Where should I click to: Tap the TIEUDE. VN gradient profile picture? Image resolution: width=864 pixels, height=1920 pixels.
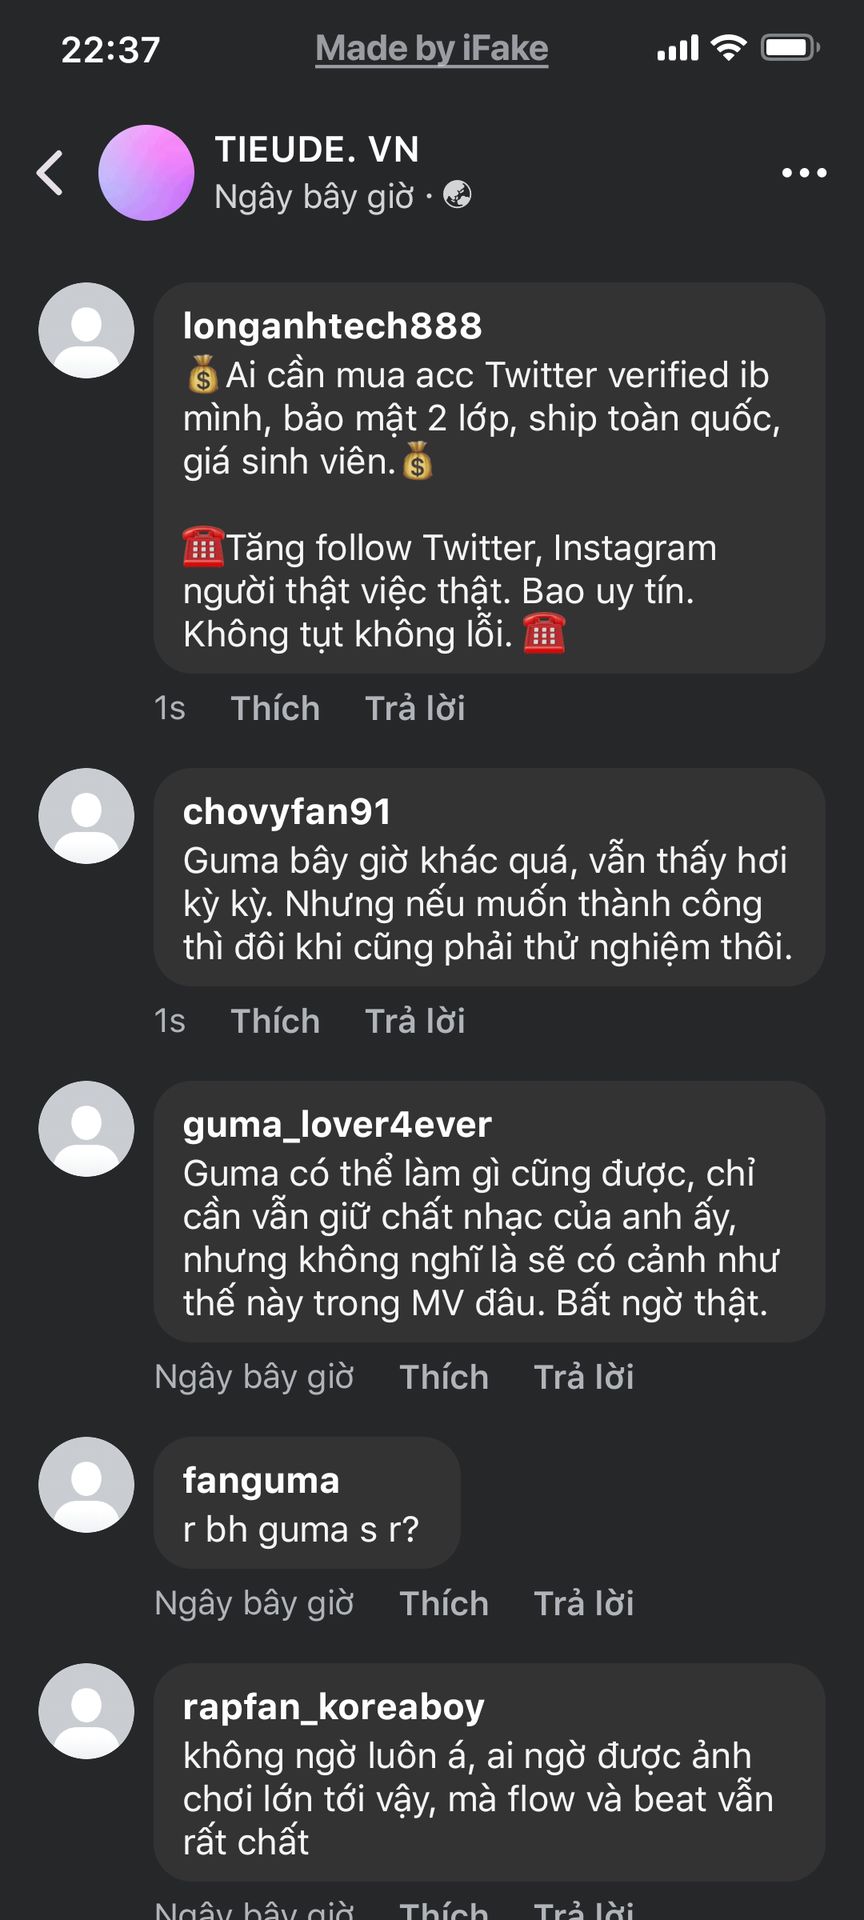coord(146,173)
